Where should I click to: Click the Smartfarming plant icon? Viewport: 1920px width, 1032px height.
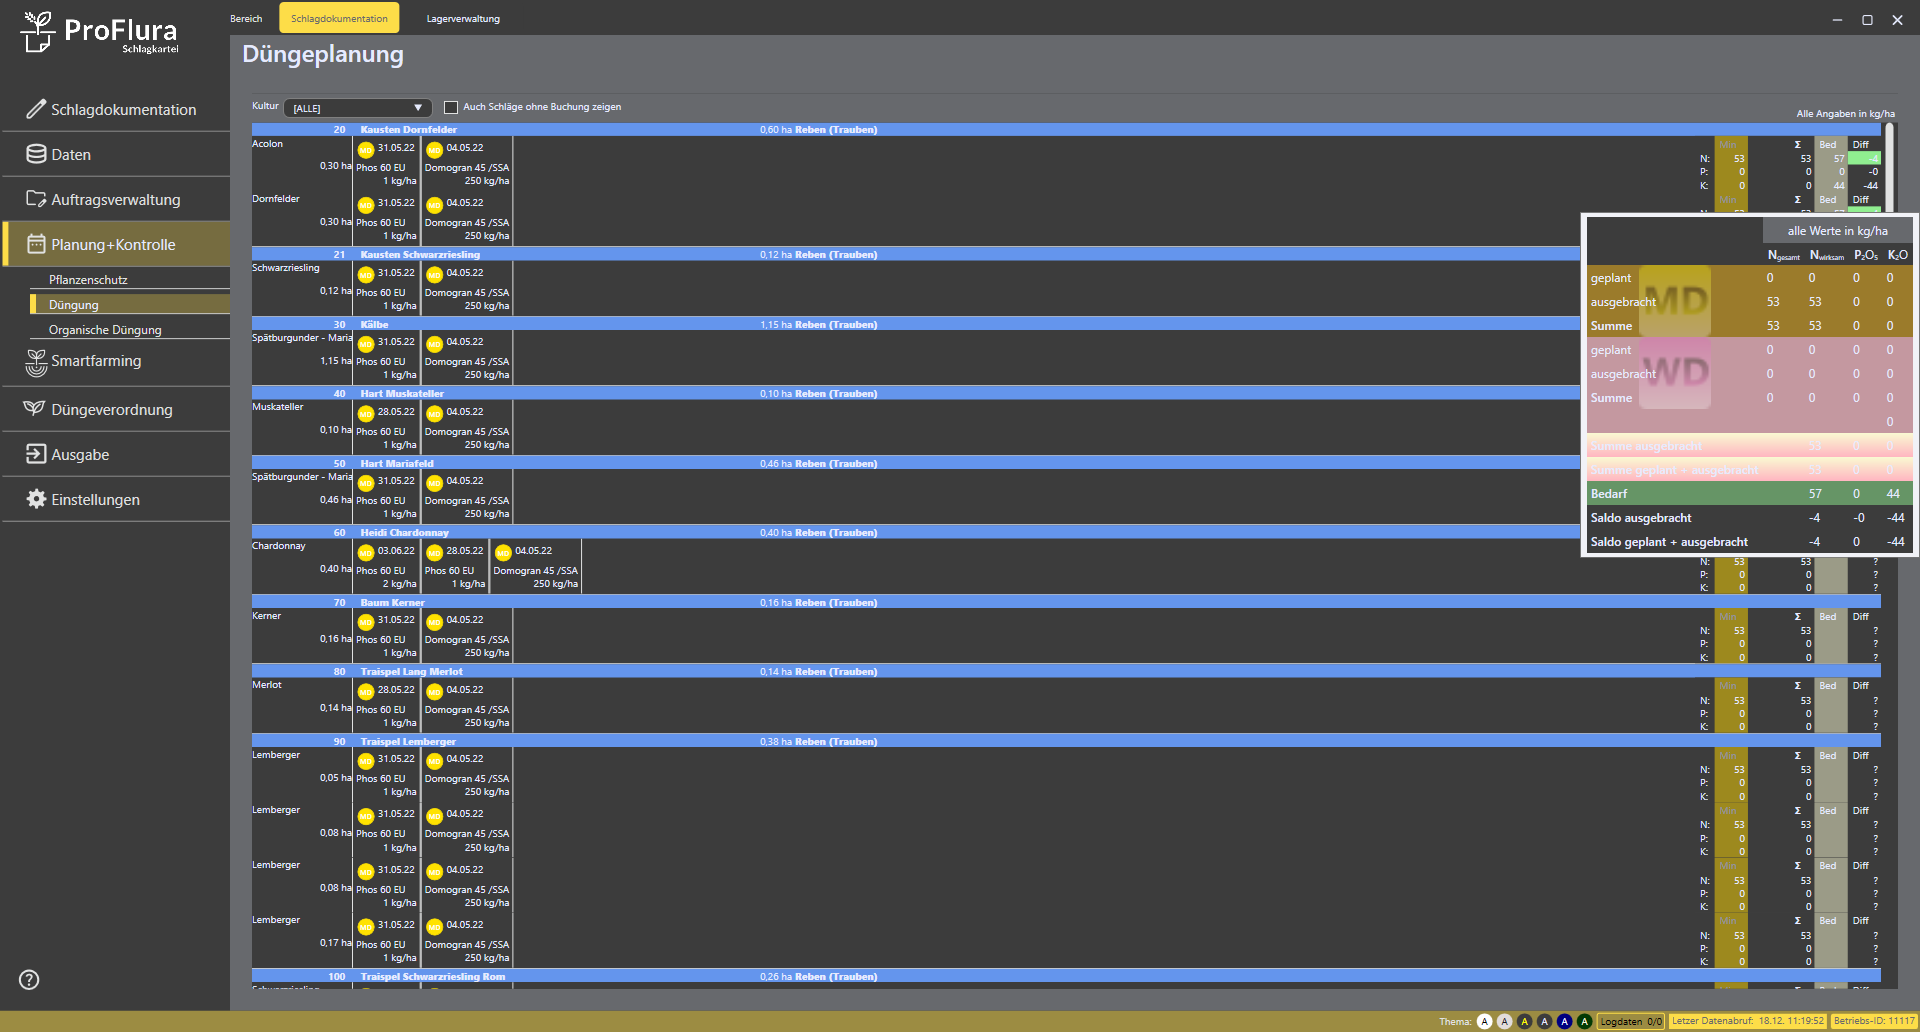pyautogui.click(x=36, y=362)
